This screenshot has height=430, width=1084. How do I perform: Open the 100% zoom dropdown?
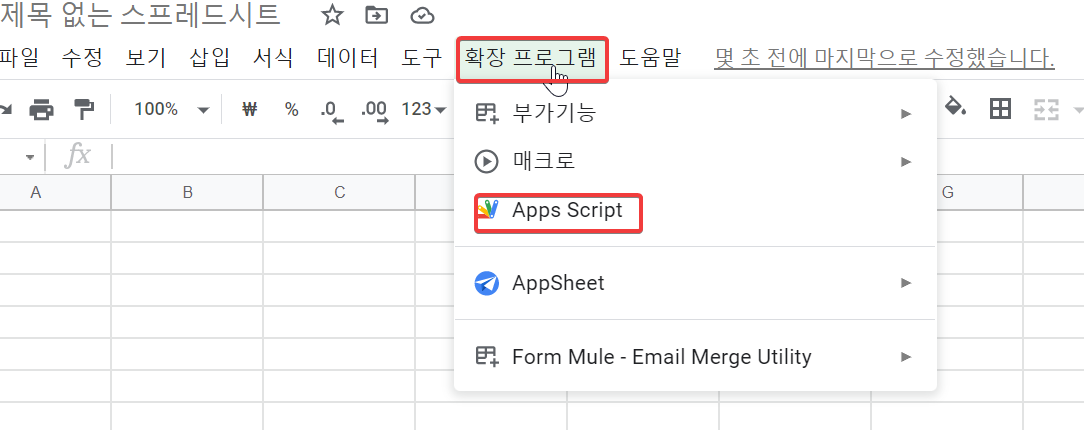[171, 109]
